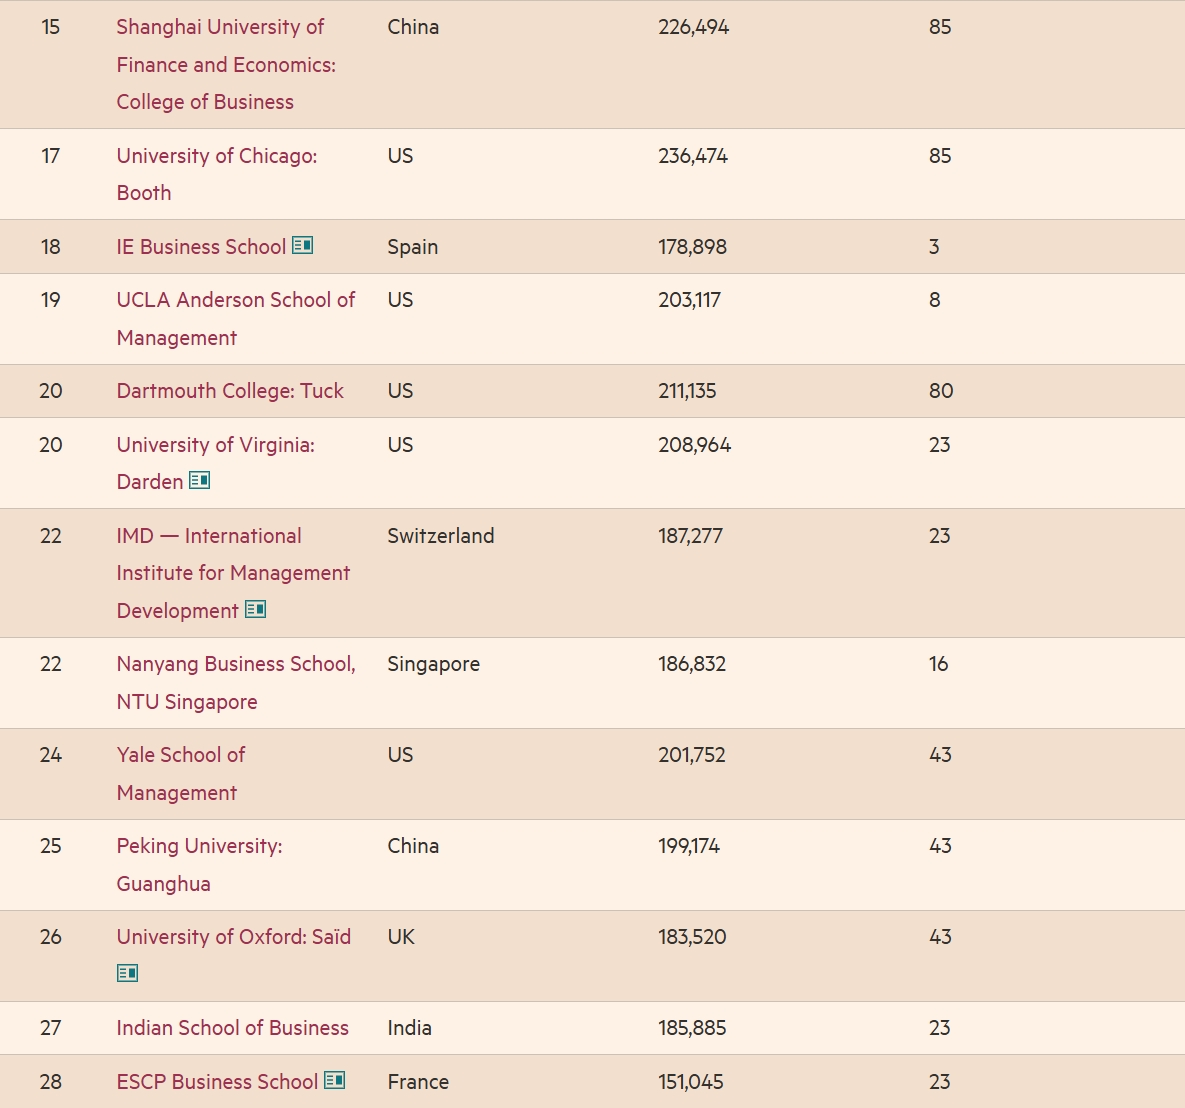Click the profile icon next to Darden
This screenshot has height=1108, width=1185.
(x=200, y=481)
